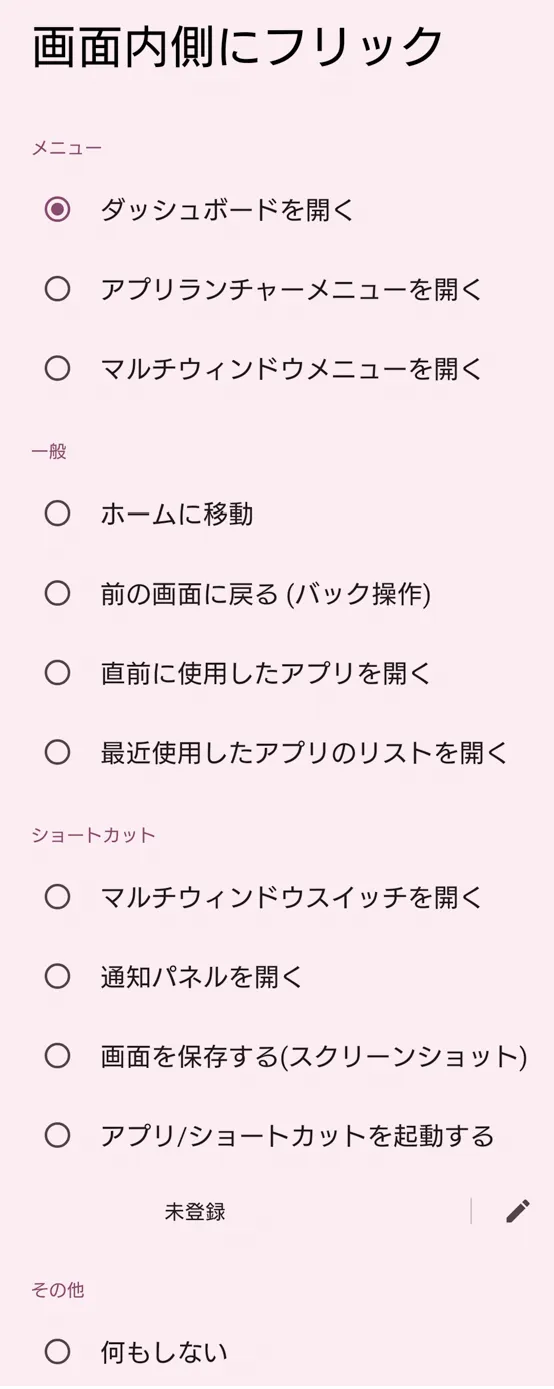Tap the pencil edit icon
This screenshot has height=1389, width=554.
(517, 1211)
